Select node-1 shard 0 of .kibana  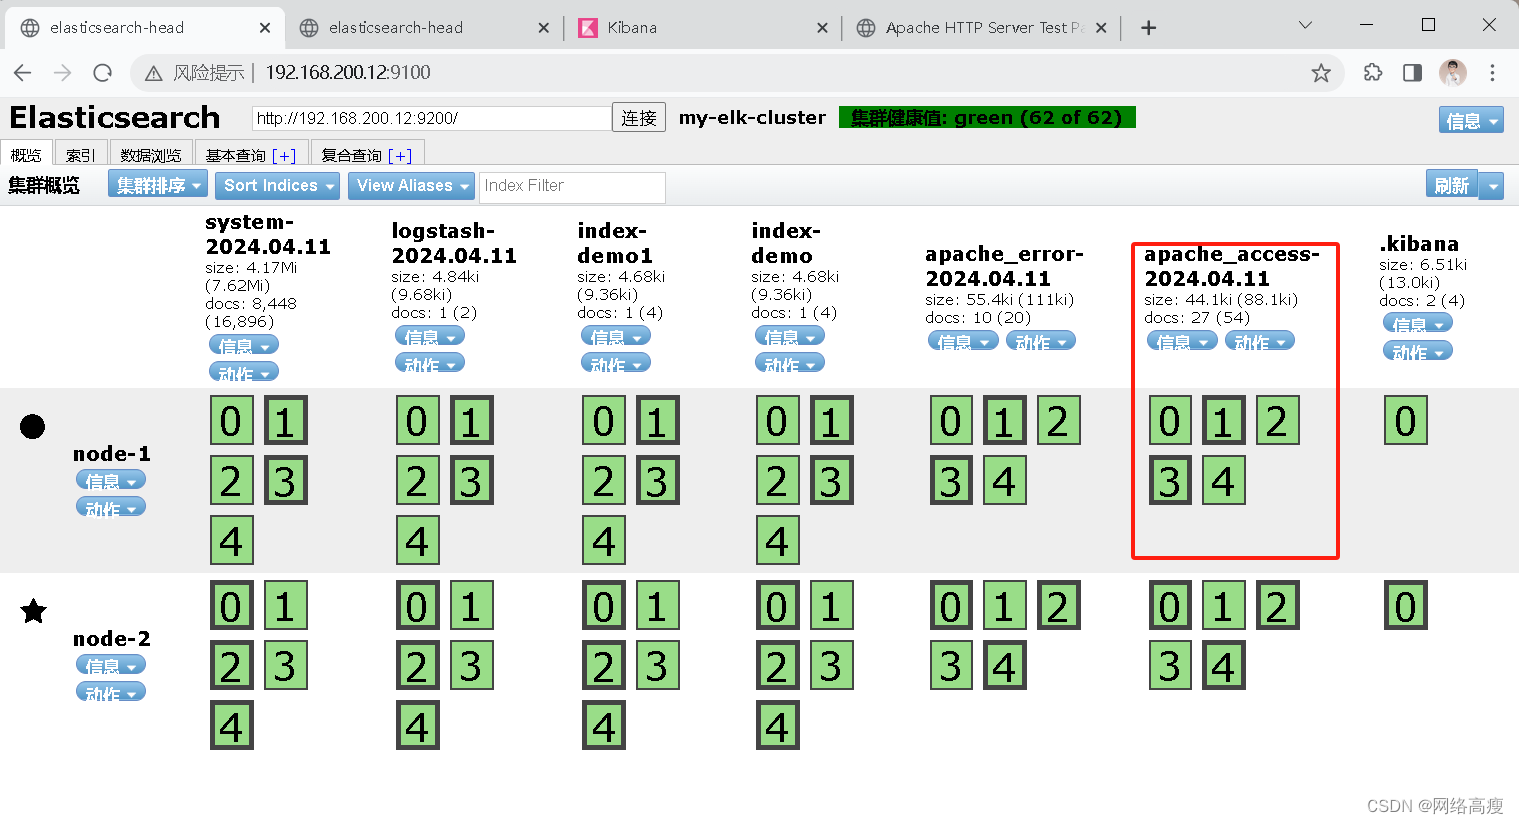pos(1405,420)
